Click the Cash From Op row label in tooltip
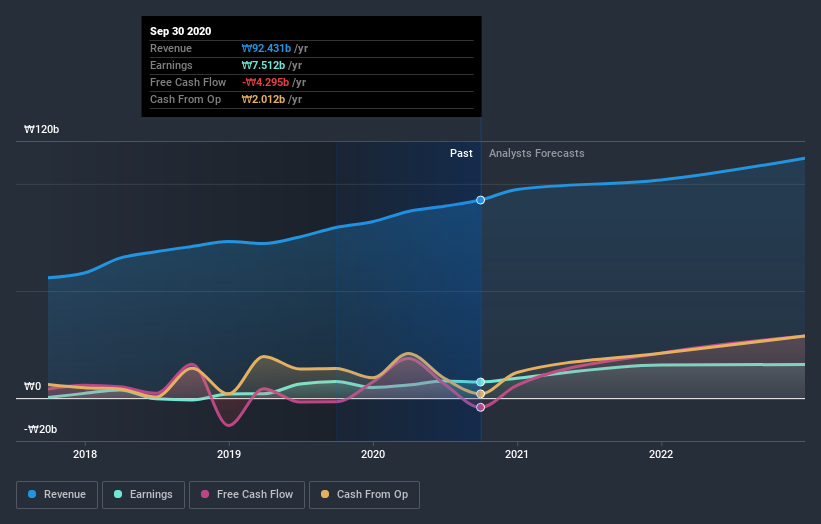821x524 pixels. (185, 99)
